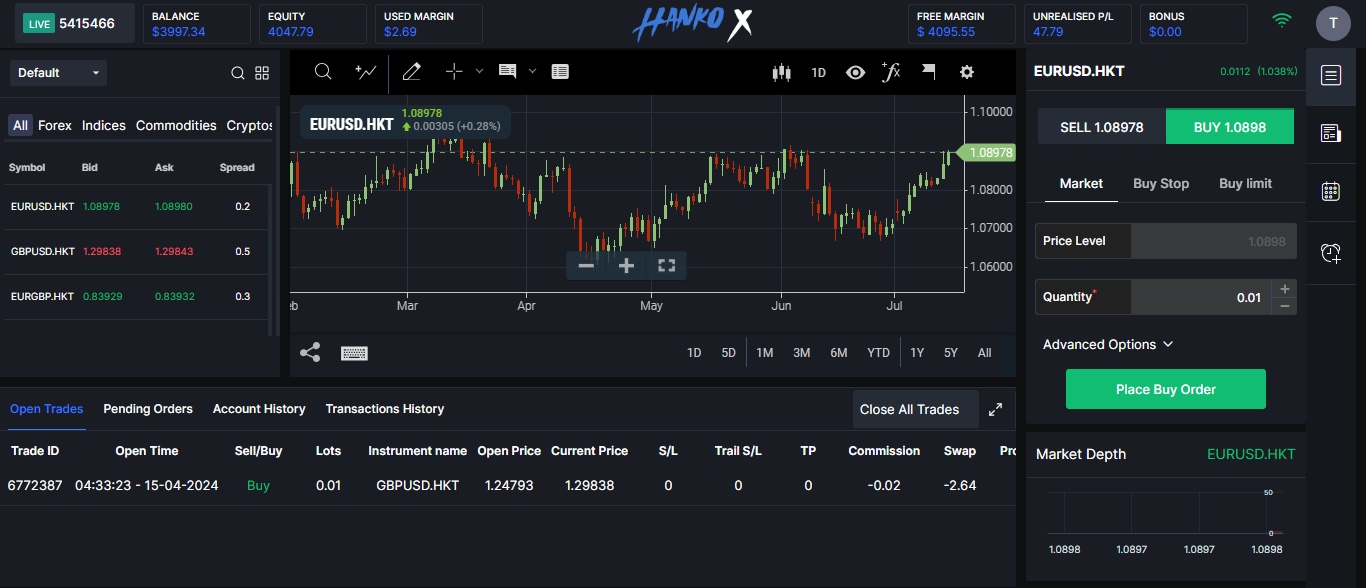The width and height of the screenshot is (1366, 588).
Task: Click the Place Buy Order button
Action: 1165,389
